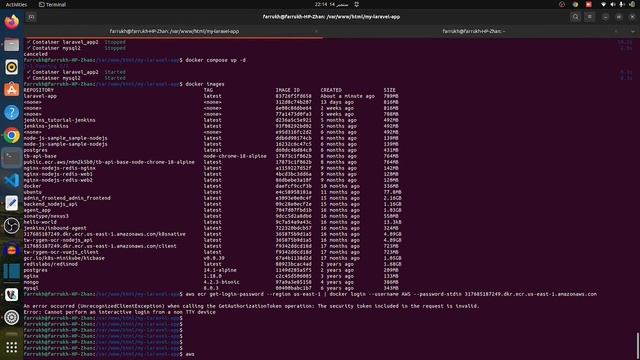Click the 'docker compose up -d' command
The image size is (640, 360).
point(216,60)
